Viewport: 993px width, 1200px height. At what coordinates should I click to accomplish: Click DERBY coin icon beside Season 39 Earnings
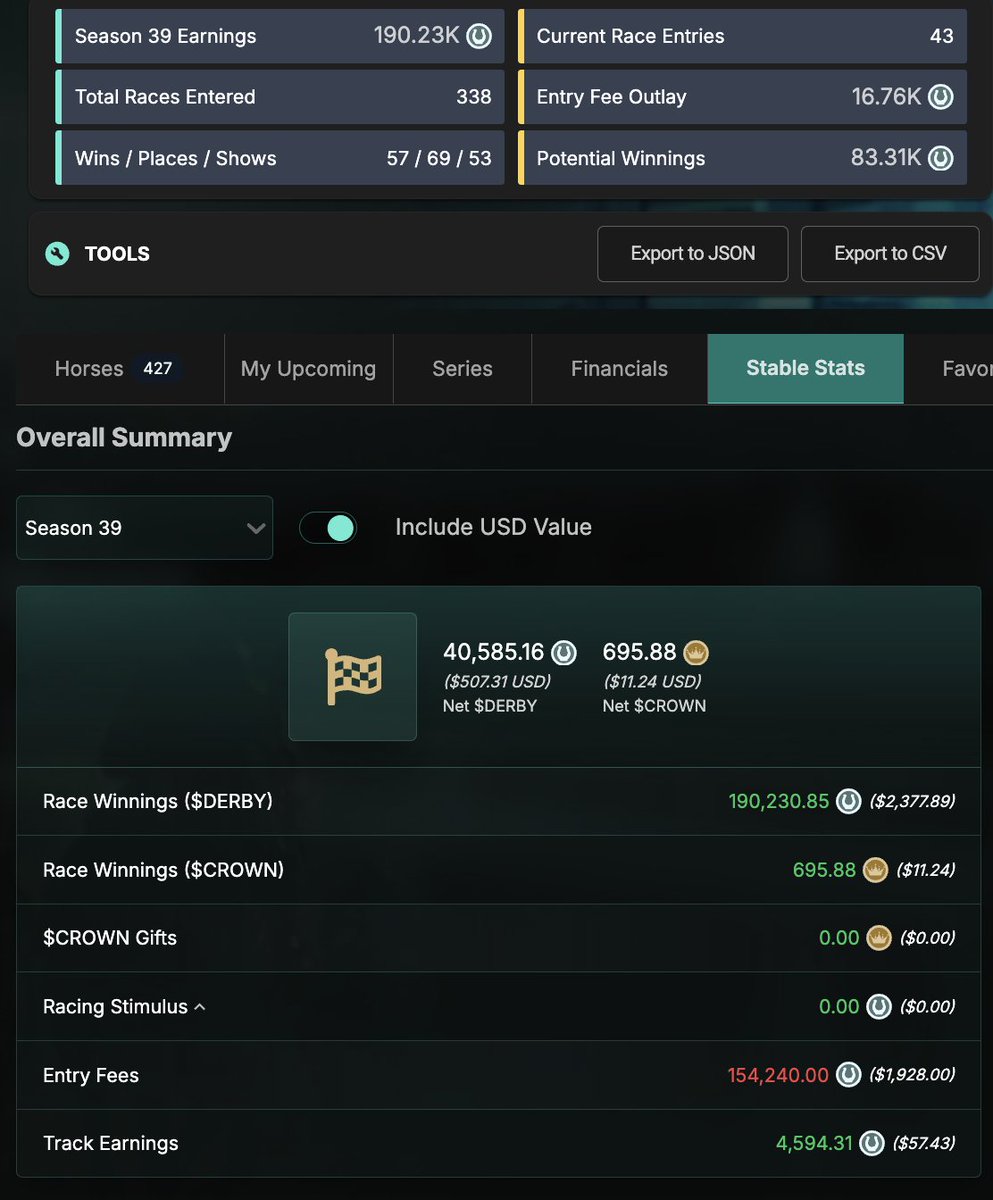pyautogui.click(x=478, y=36)
